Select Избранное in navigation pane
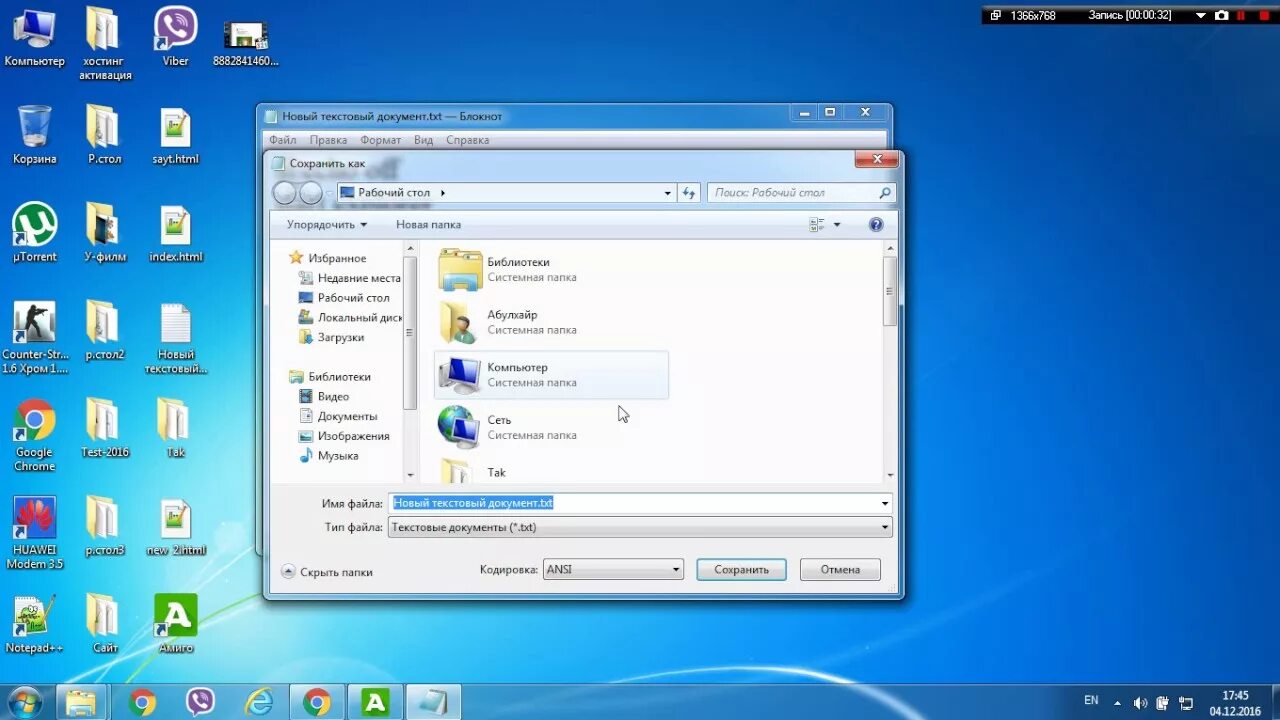The image size is (1280, 720). pyautogui.click(x=328, y=258)
